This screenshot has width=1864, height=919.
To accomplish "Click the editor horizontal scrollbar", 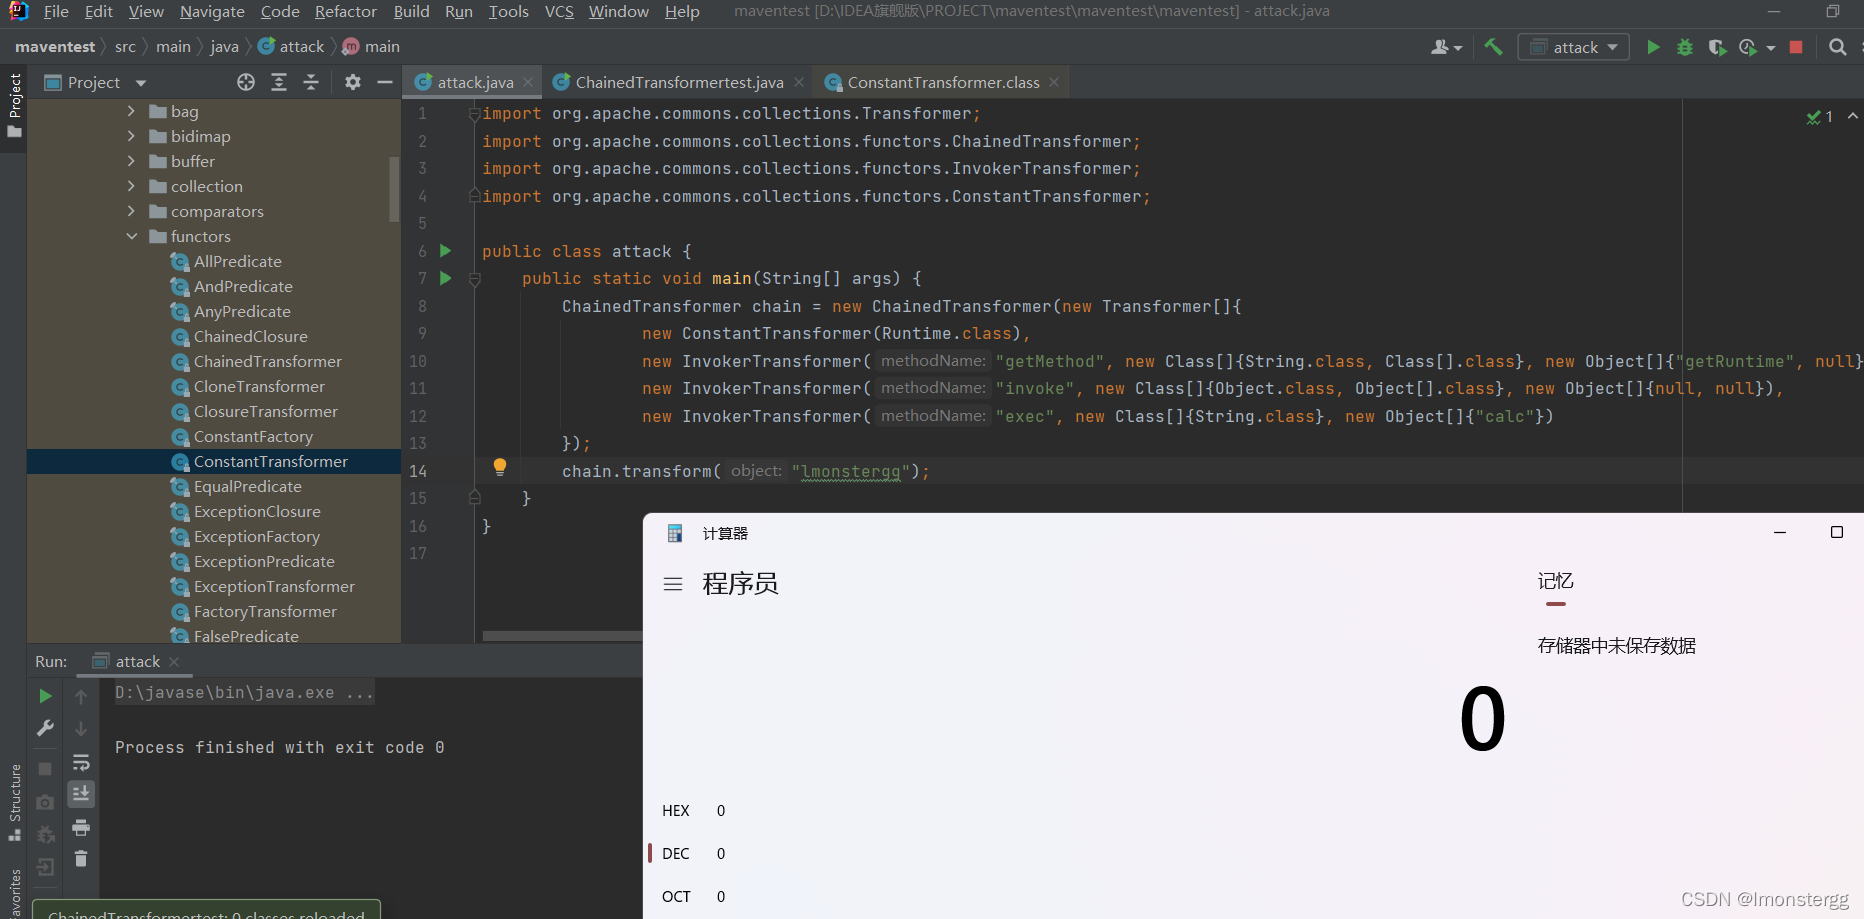I will pyautogui.click(x=562, y=636).
